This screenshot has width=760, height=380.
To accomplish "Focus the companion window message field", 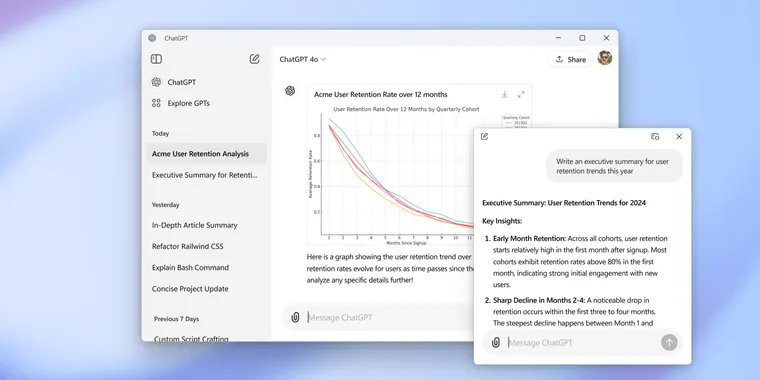I will (x=582, y=343).
